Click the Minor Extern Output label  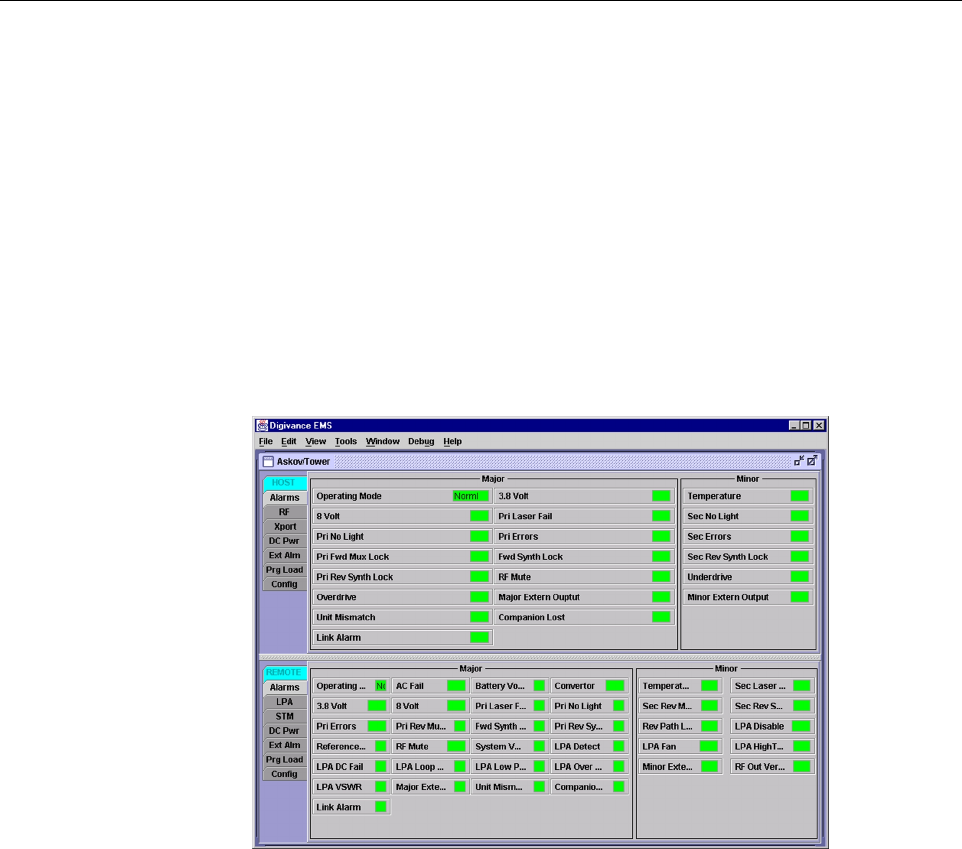click(x=728, y=597)
